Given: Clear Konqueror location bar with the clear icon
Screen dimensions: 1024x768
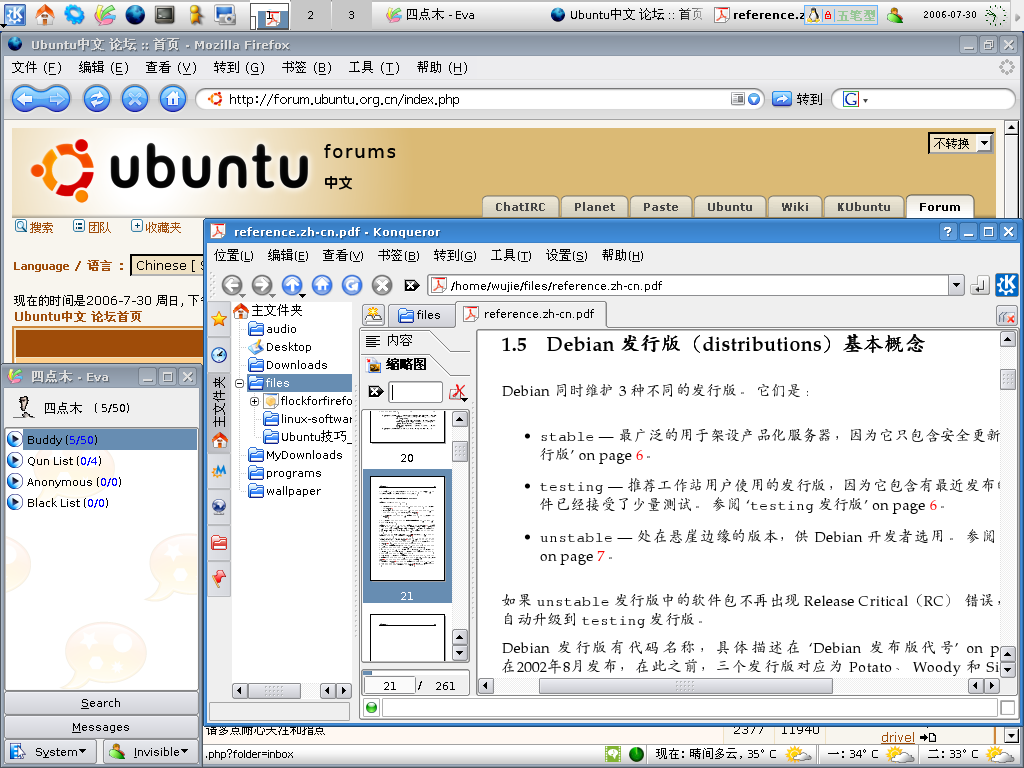Looking at the screenshot, I should point(411,285).
